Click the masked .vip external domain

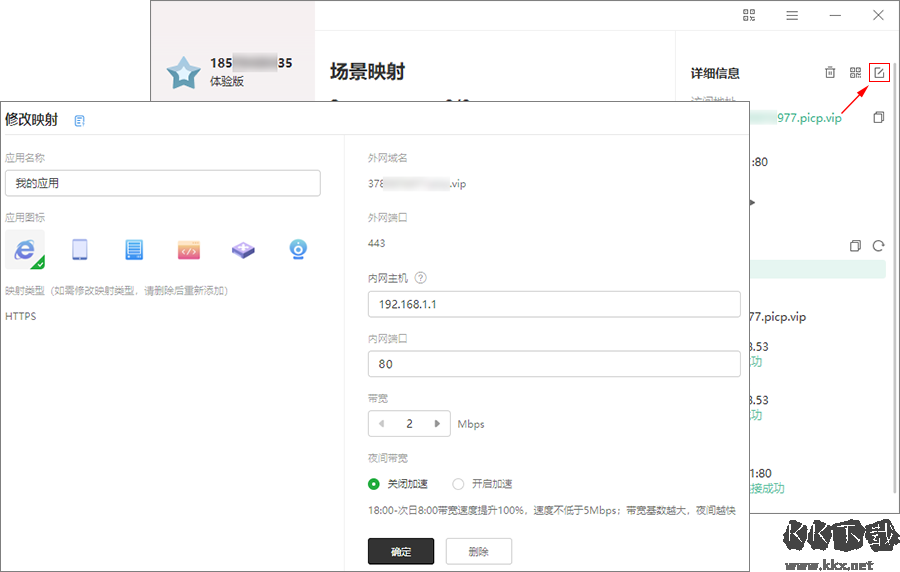tap(417, 184)
